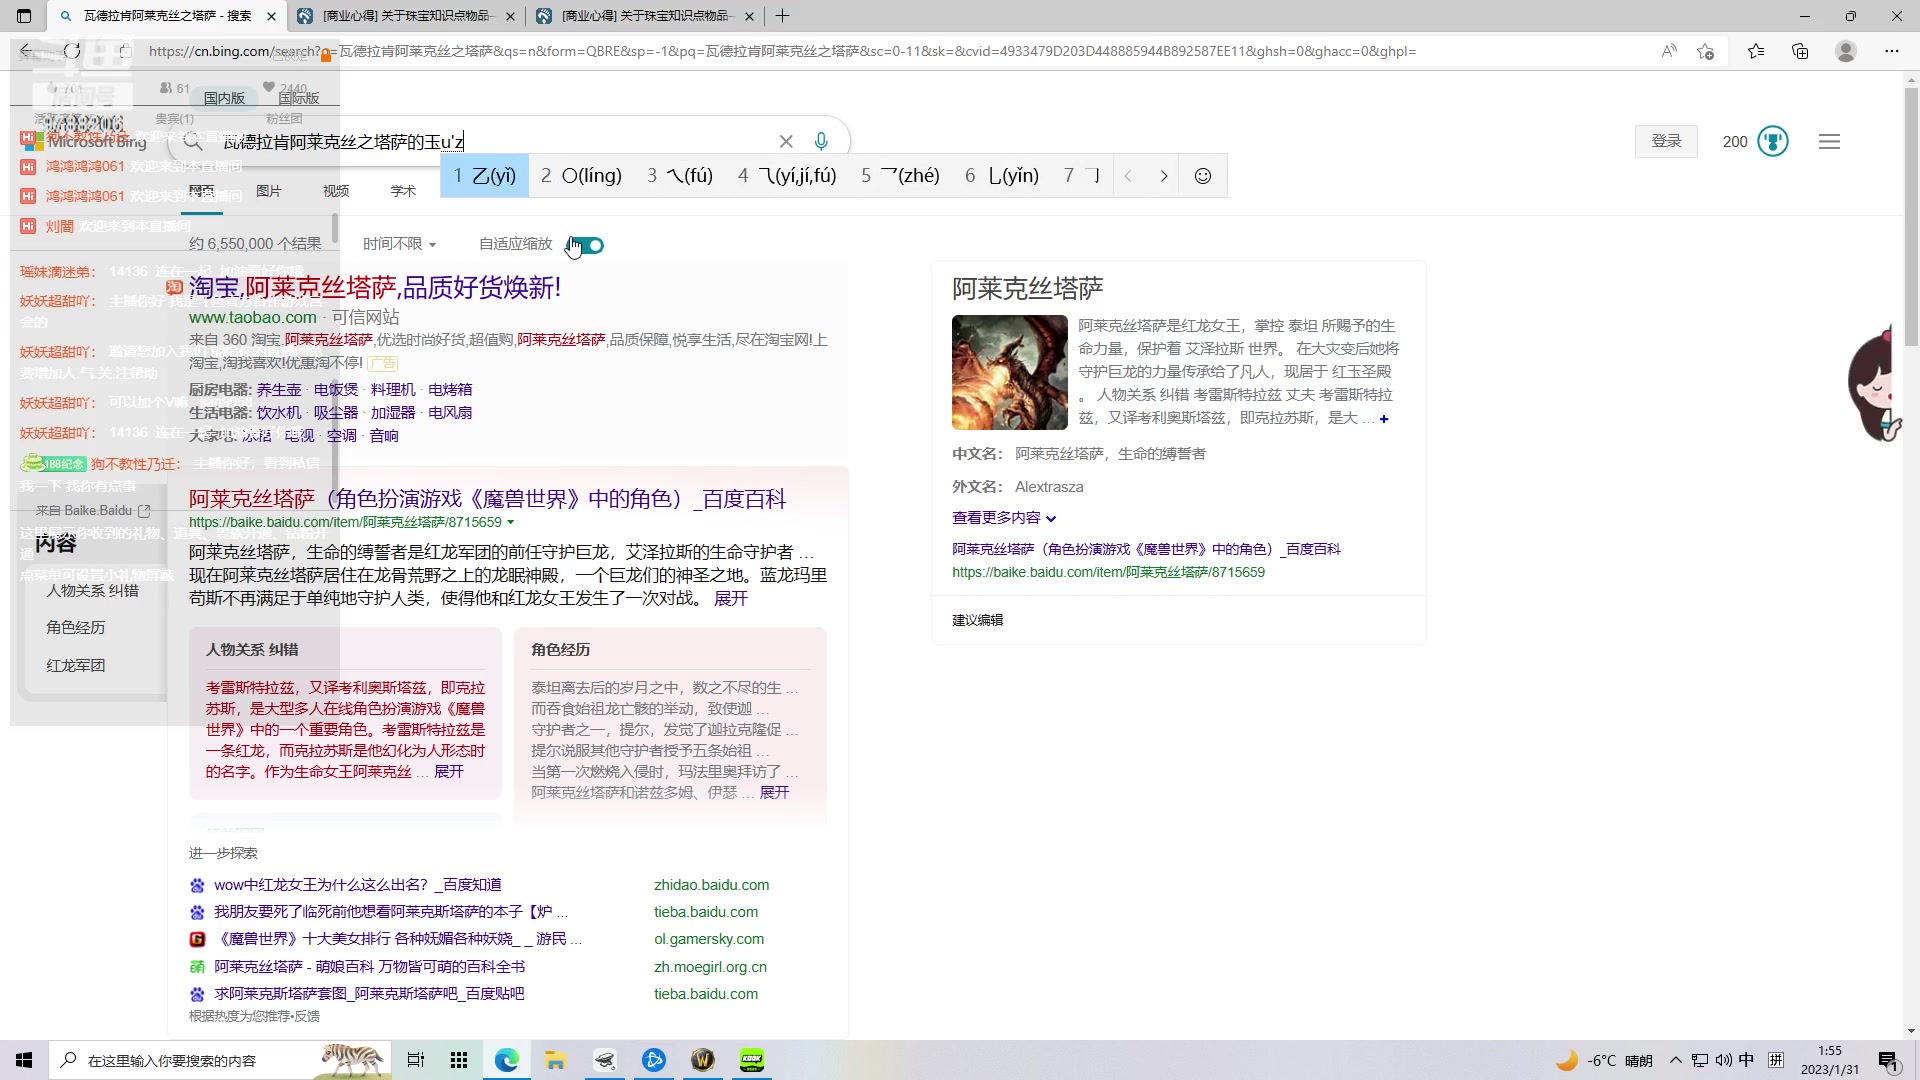Open tab actions menu icon
The width and height of the screenshot is (1920, 1080).
click(x=24, y=16)
